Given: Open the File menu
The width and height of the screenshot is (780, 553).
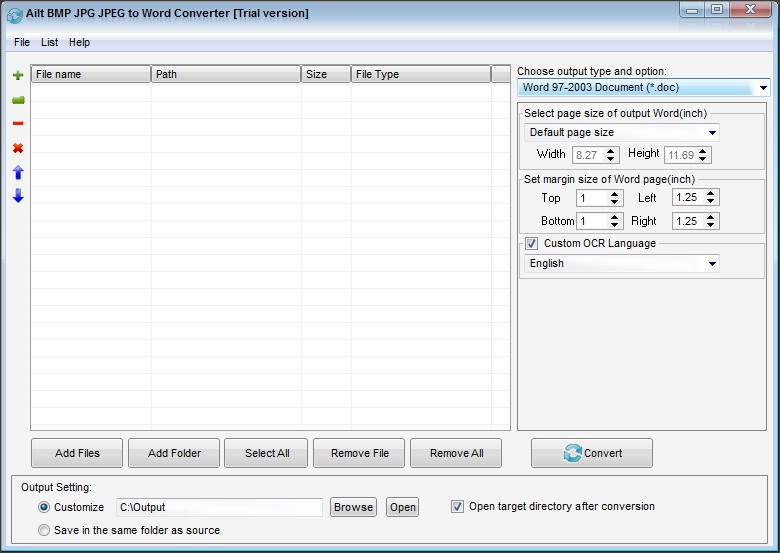Looking at the screenshot, I should point(22,42).
